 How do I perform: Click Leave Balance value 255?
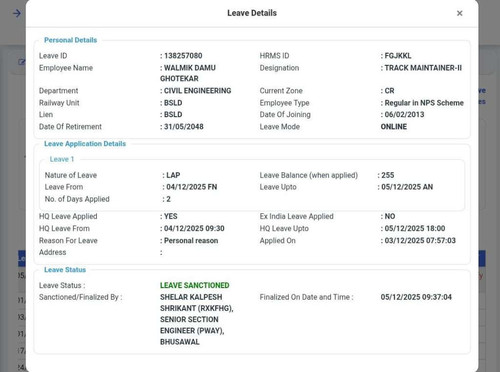tap(388, 175)
